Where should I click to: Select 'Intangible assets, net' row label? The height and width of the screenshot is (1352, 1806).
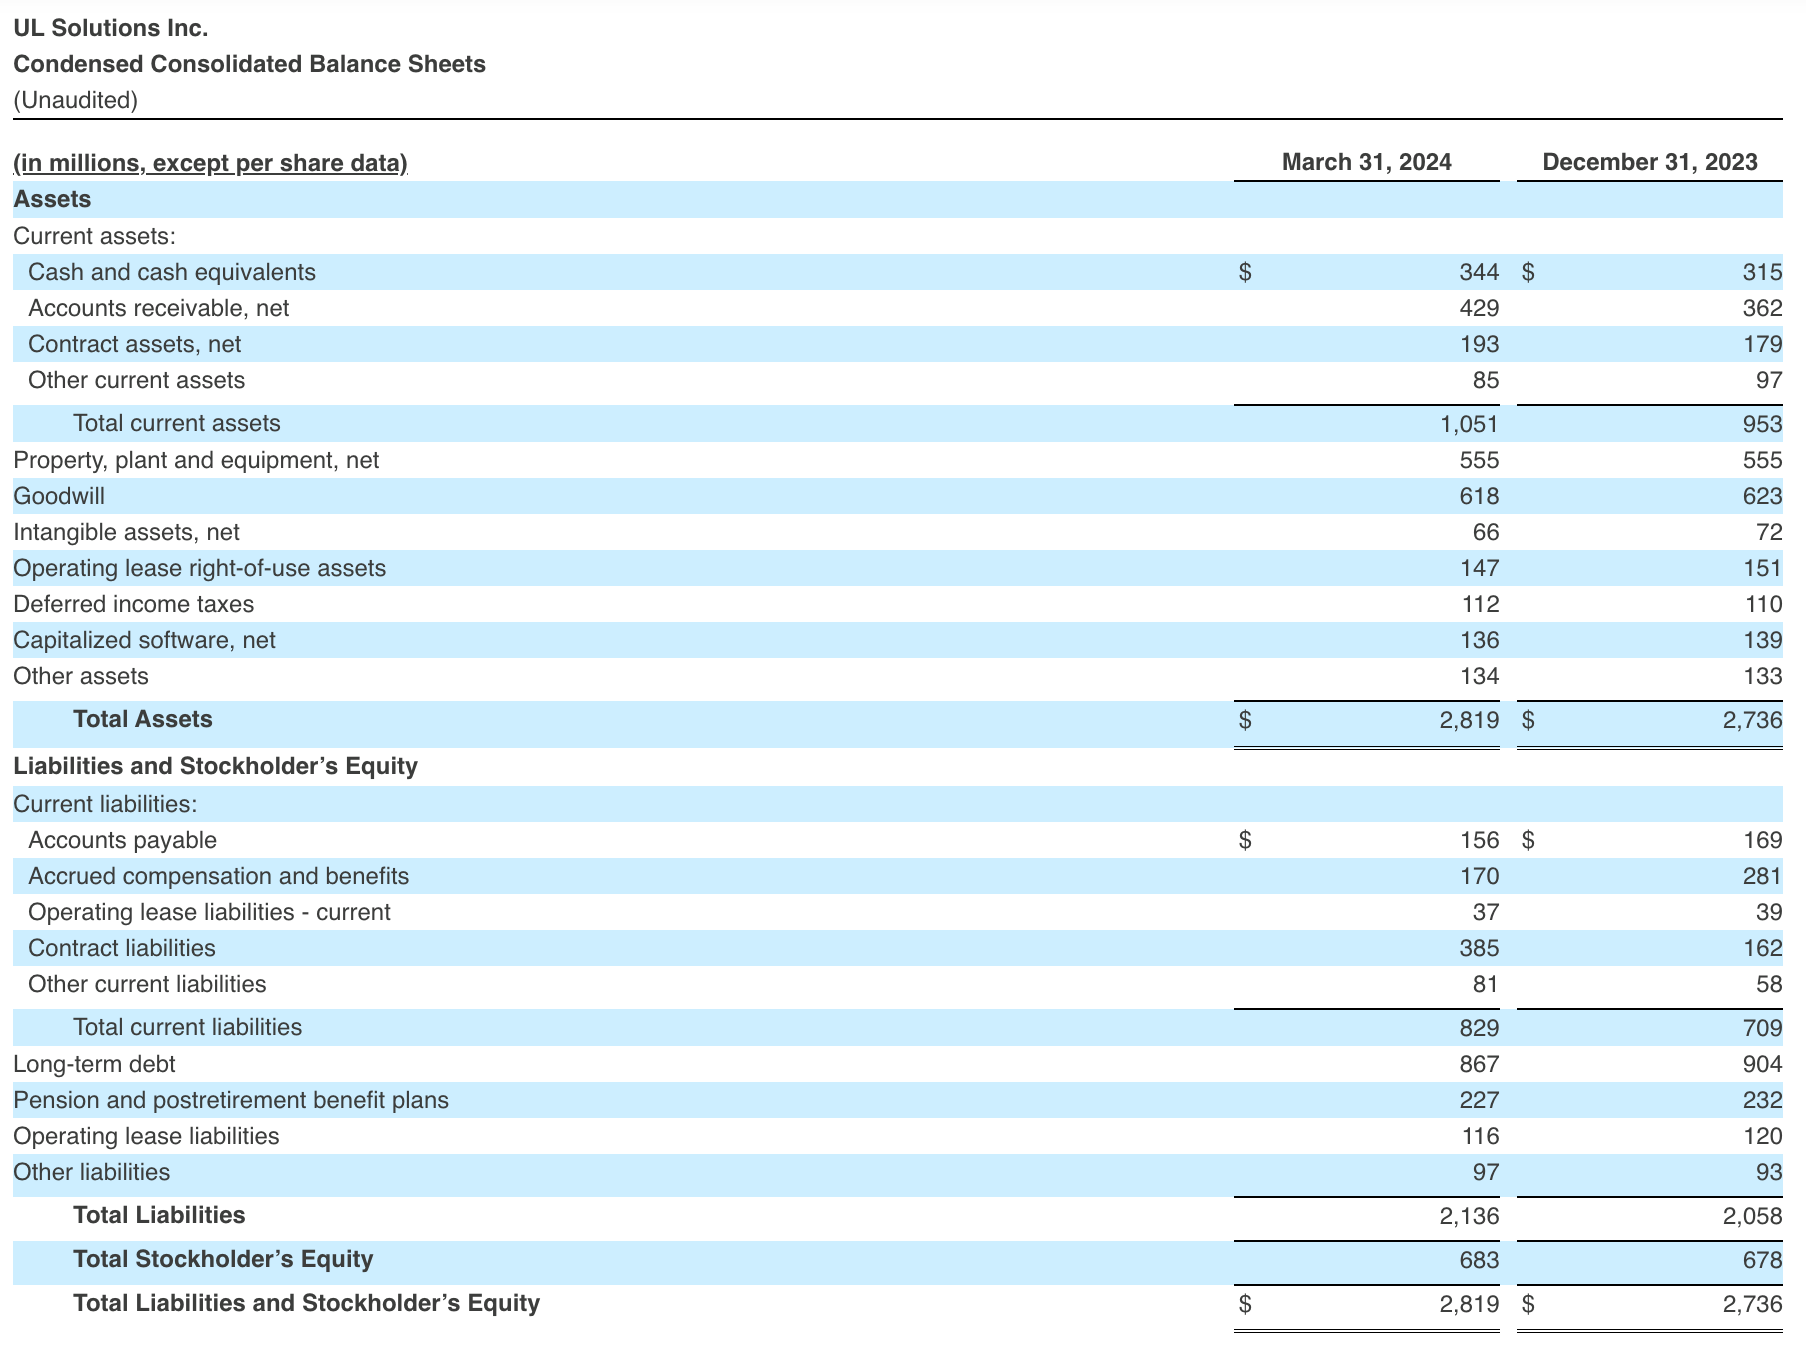pyautogui.click(x=126, y=532)
